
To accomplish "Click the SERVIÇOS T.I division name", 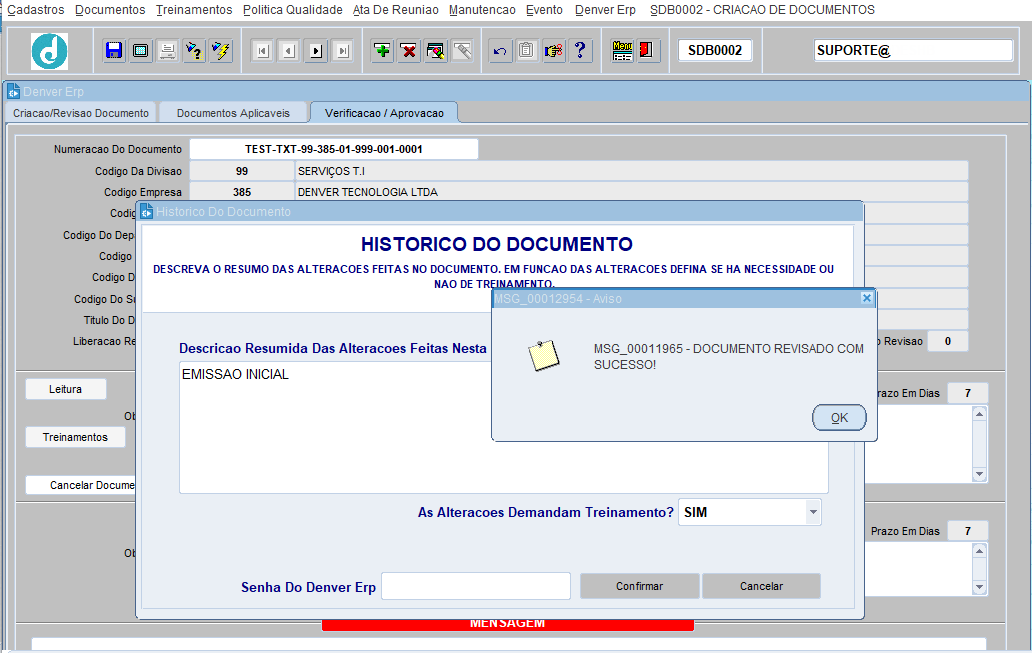I will pos(331,171).
